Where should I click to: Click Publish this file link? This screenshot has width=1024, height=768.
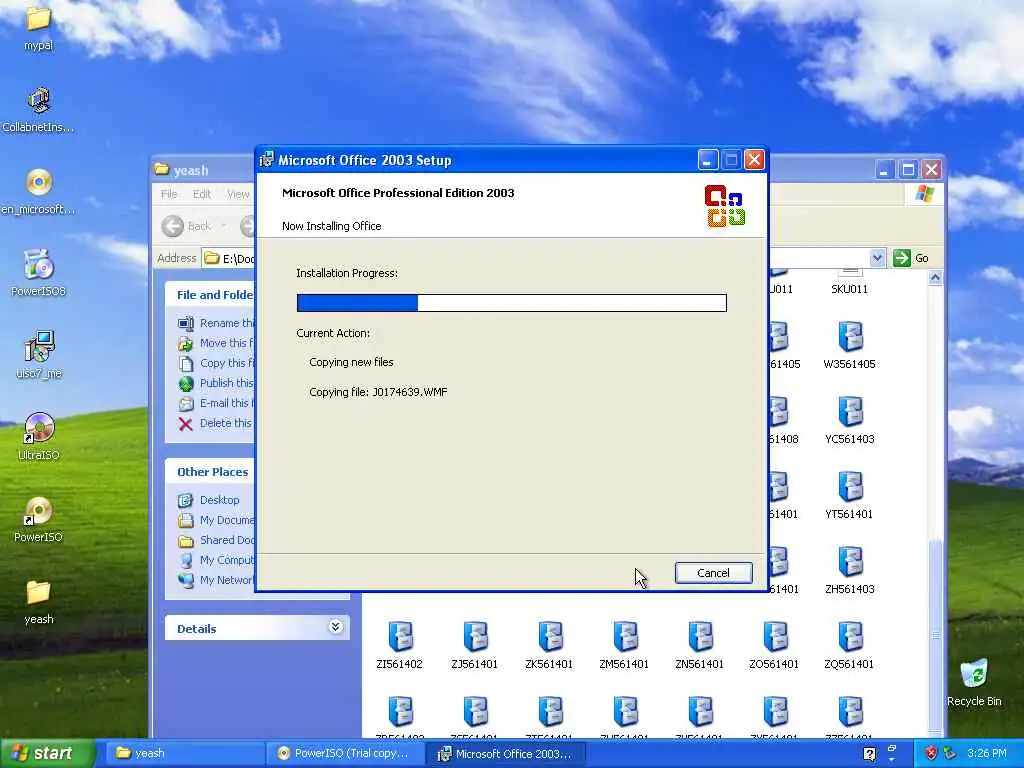[x=216, y=383]
